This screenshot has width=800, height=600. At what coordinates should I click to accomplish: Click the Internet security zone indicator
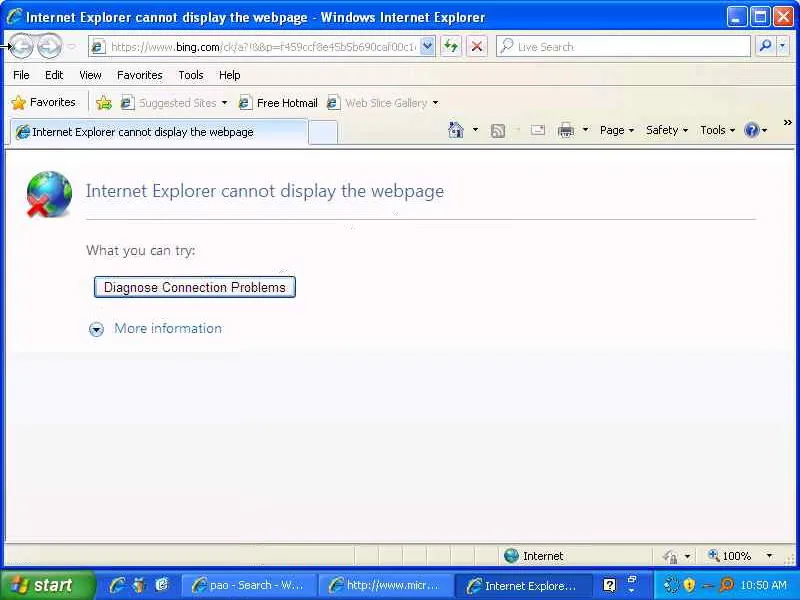(x=534, y=556)
